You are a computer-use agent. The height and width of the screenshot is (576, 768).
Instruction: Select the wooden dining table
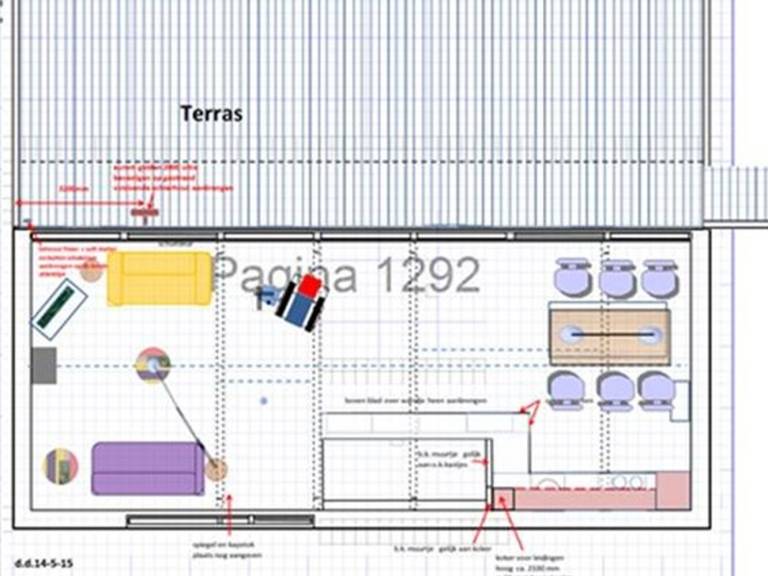pyautogui.click(x=609, y=336)
